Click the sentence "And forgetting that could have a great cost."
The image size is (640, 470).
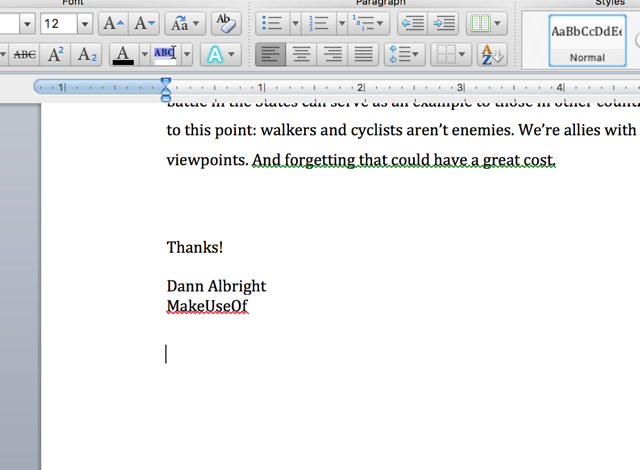coord(404,160)
